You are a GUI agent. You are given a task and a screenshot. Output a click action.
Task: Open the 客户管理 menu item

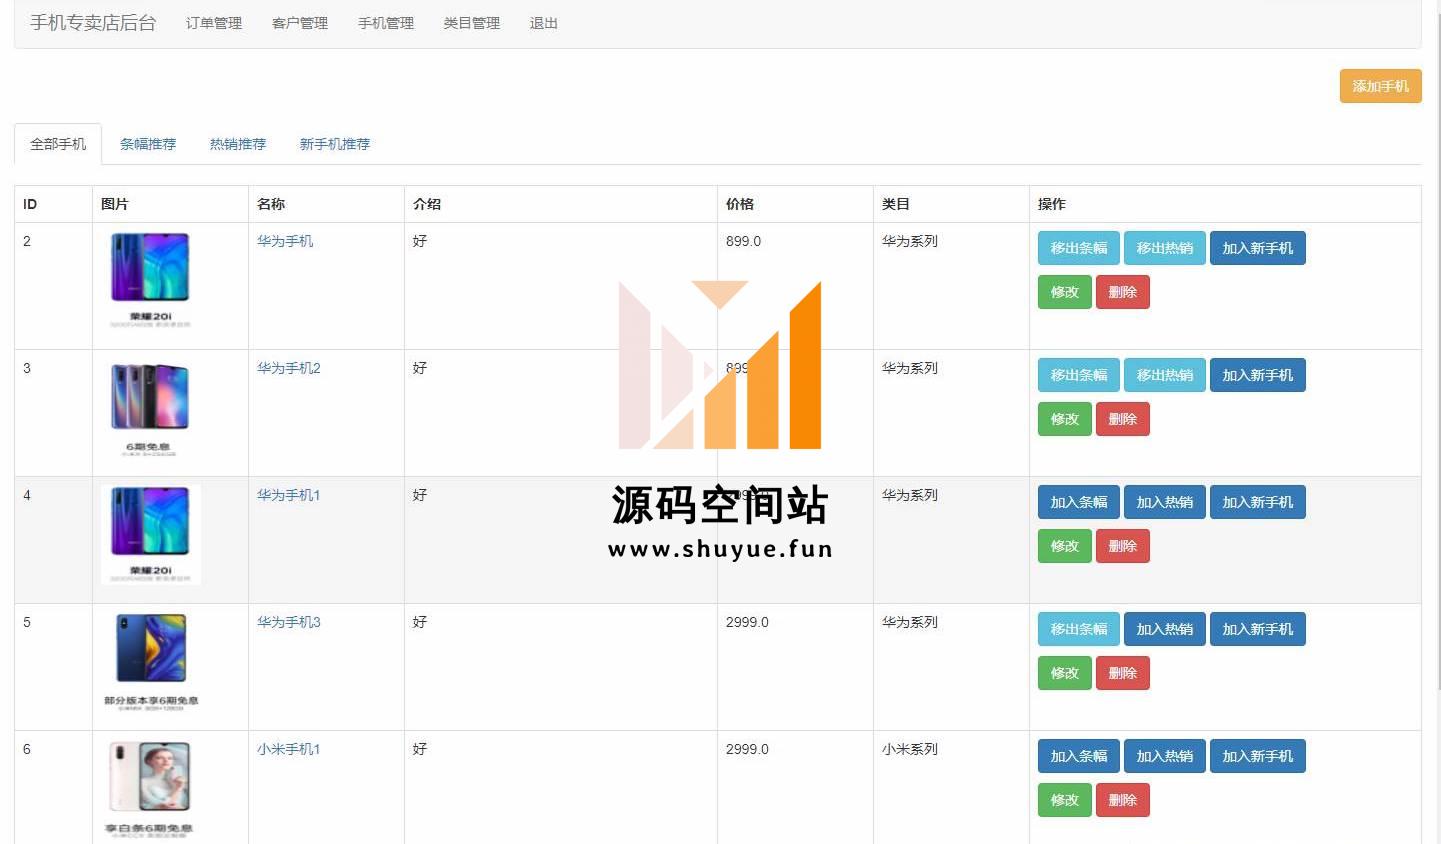click(300, 23)
